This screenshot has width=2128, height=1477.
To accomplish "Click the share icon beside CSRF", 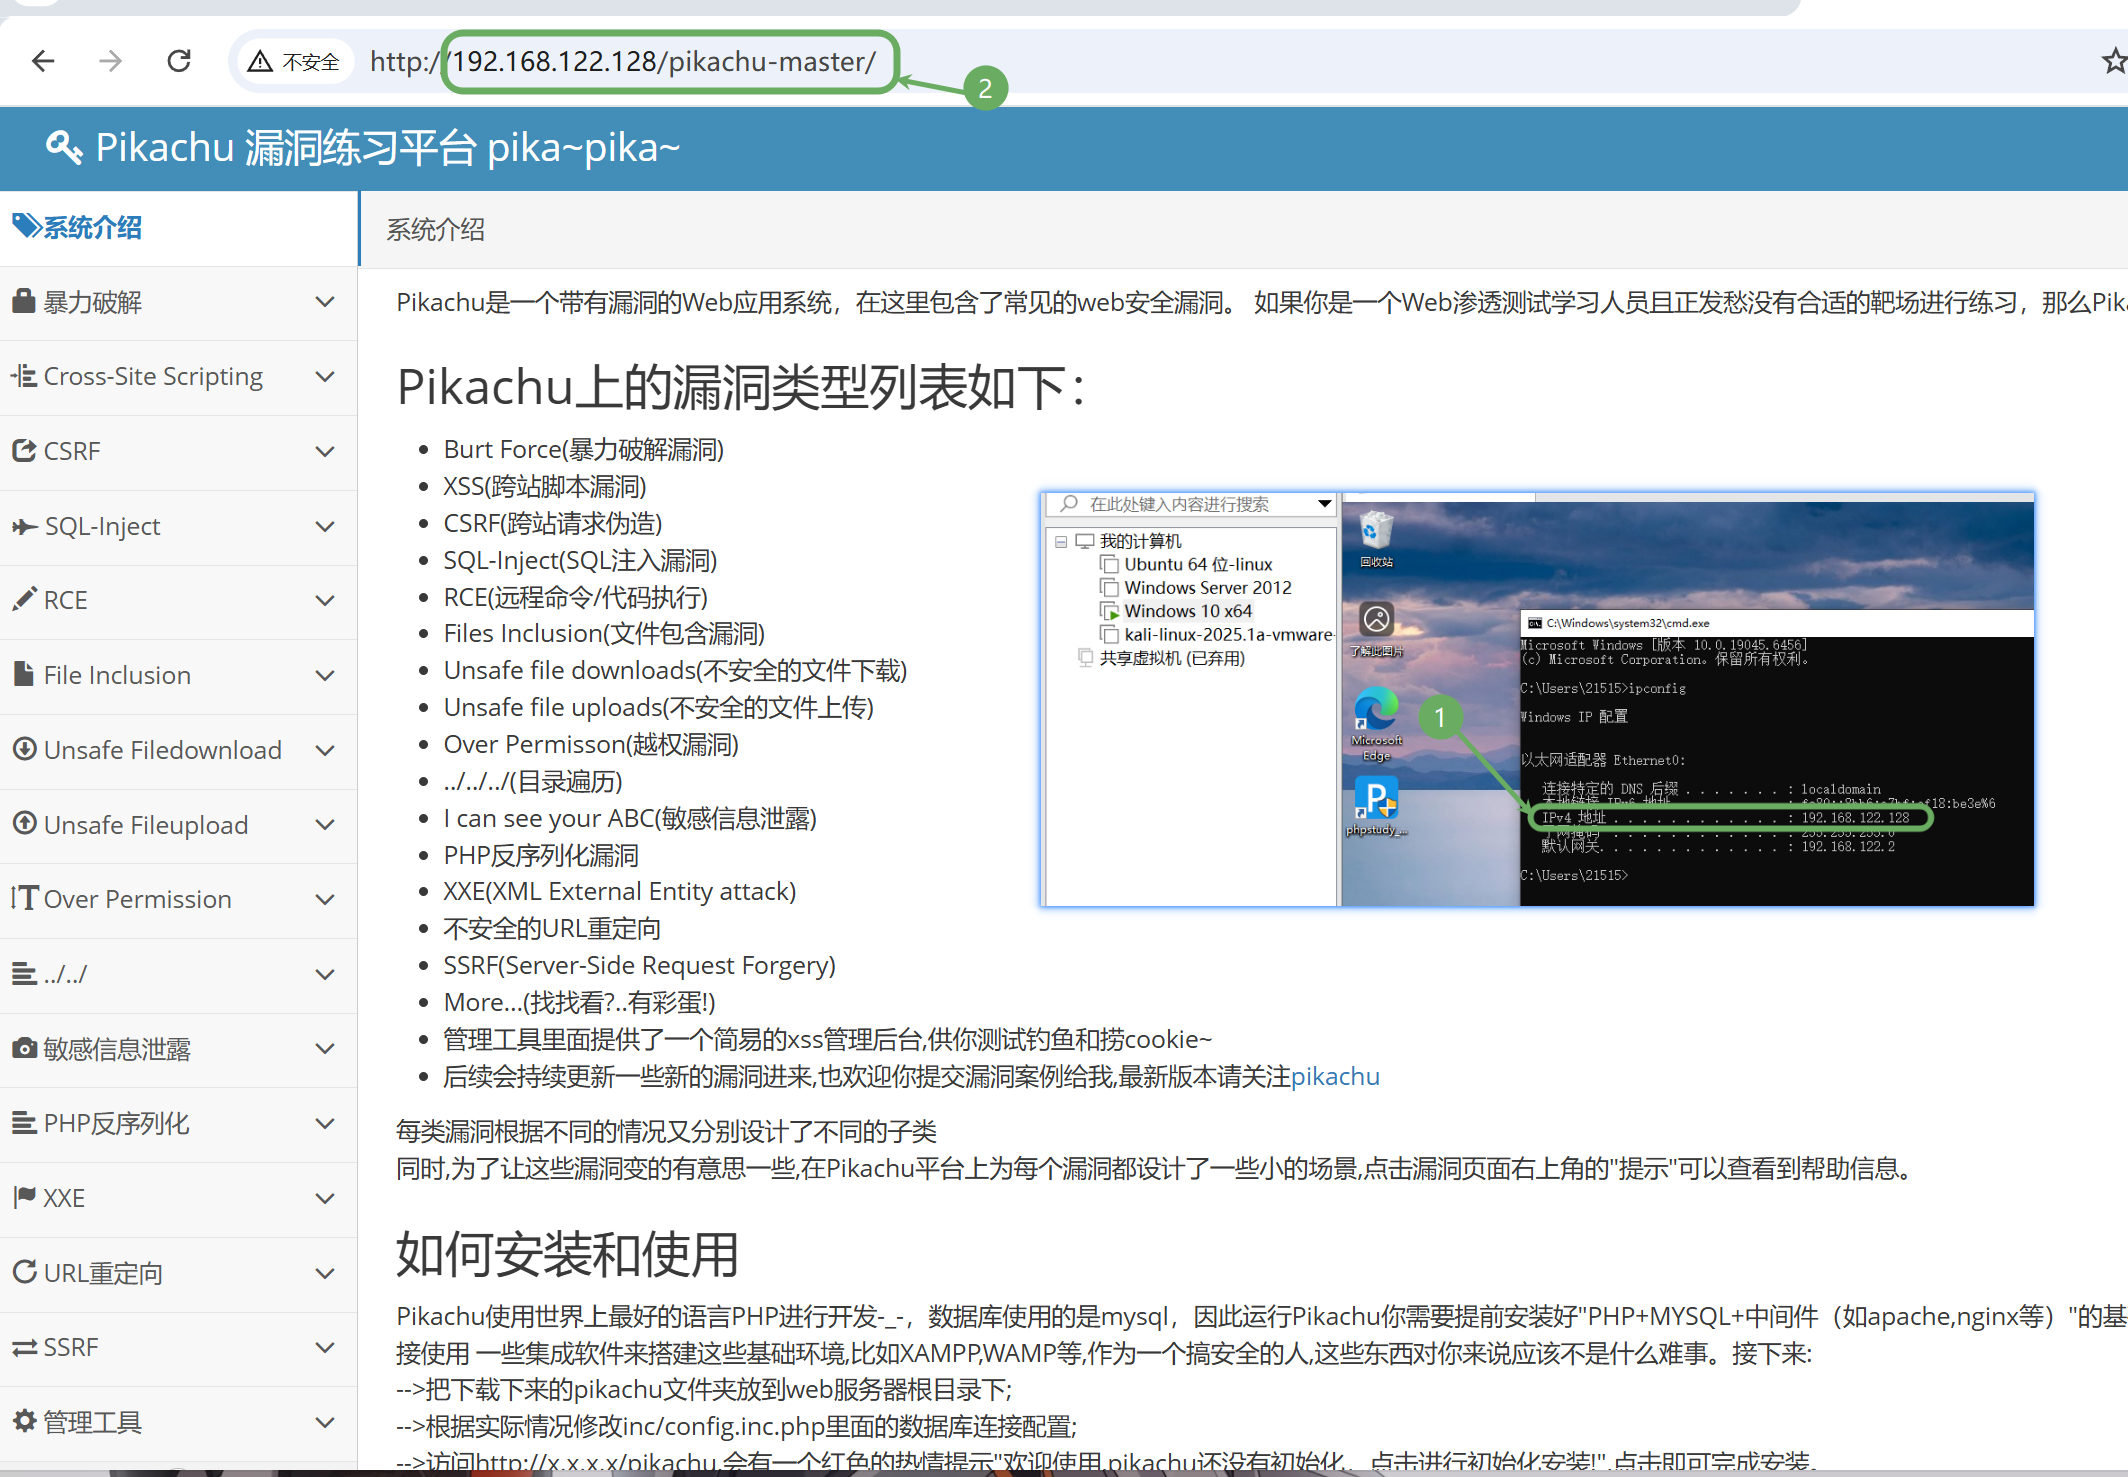I will [24, 450].
